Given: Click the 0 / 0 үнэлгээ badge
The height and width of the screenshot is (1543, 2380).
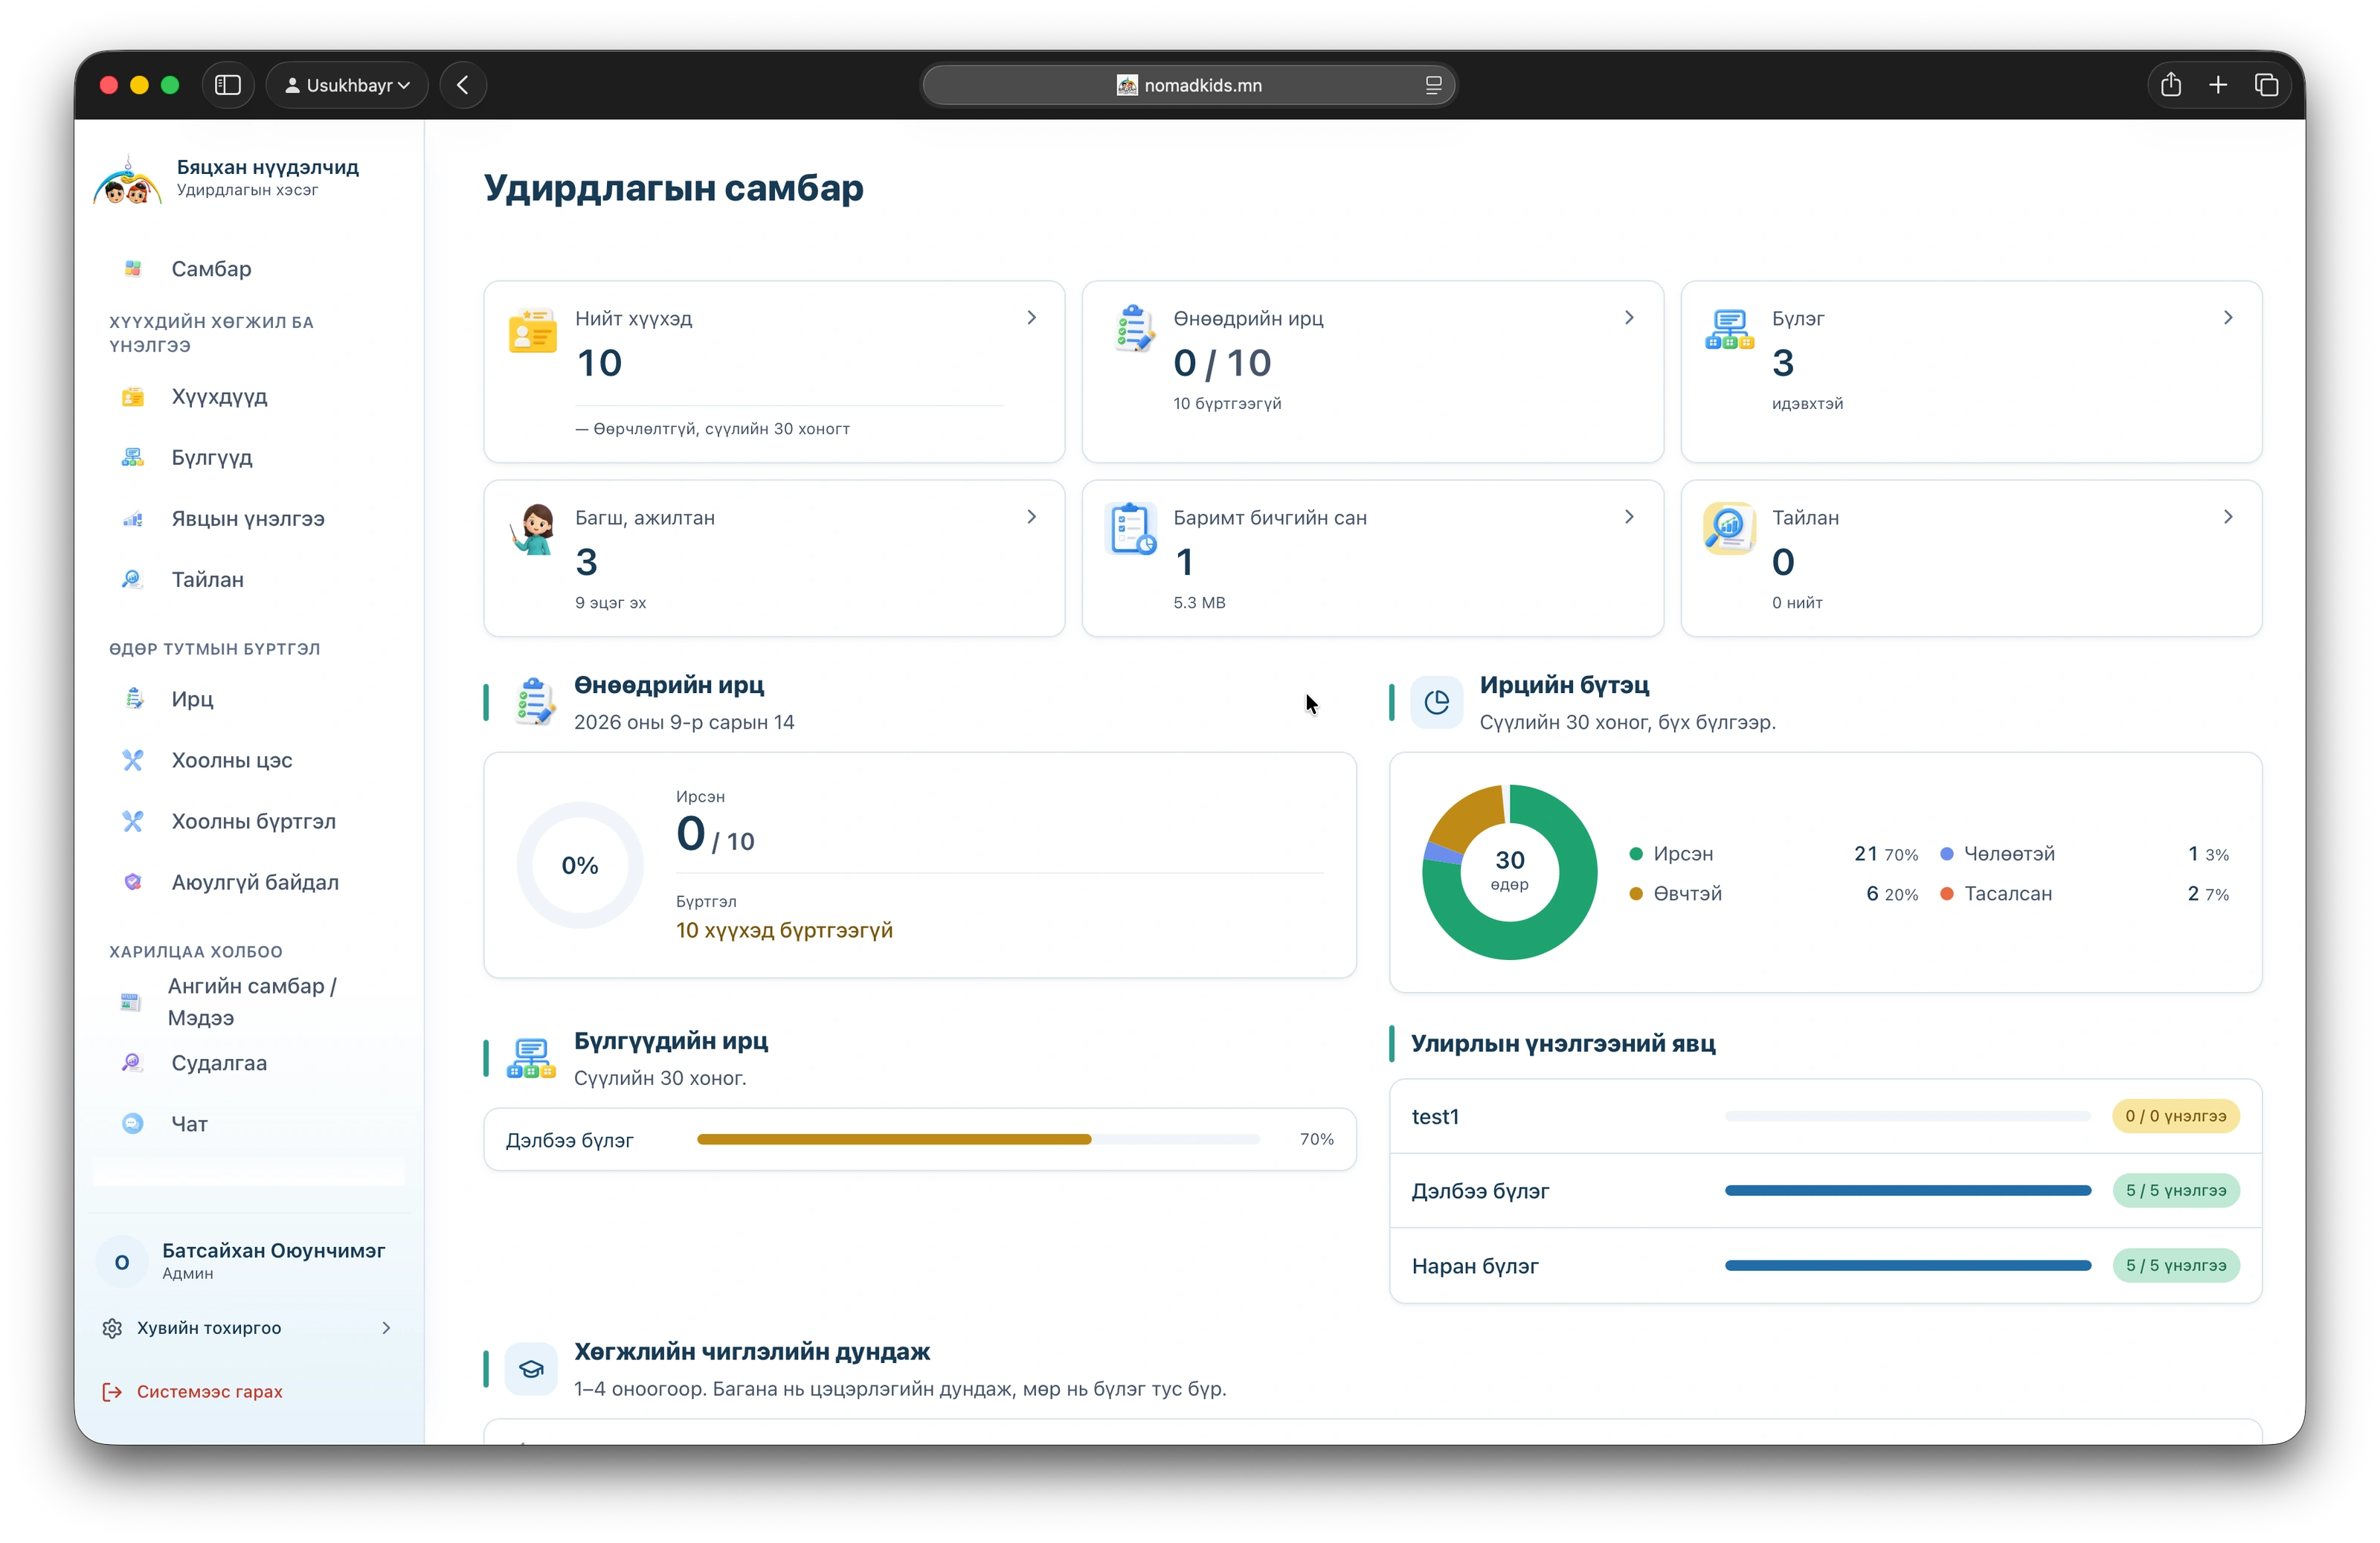Looking at the screenshot, I should 2175,1117.
